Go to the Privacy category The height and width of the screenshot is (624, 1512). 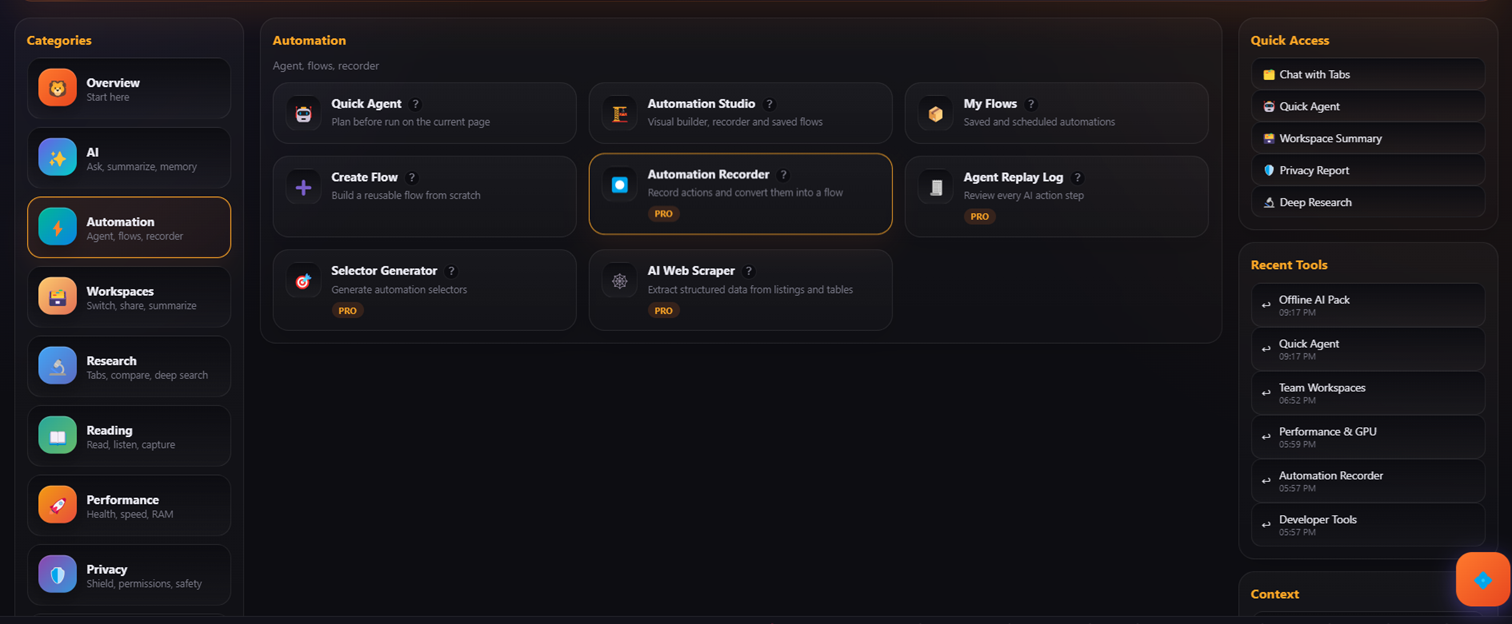(129, 575)
